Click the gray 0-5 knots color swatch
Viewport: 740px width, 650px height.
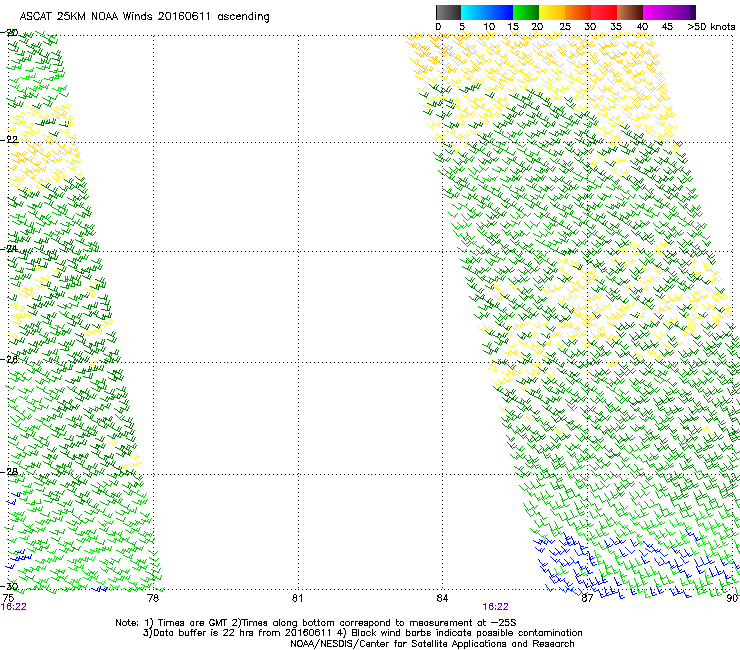pyautogui.click(x=448, y=12)
